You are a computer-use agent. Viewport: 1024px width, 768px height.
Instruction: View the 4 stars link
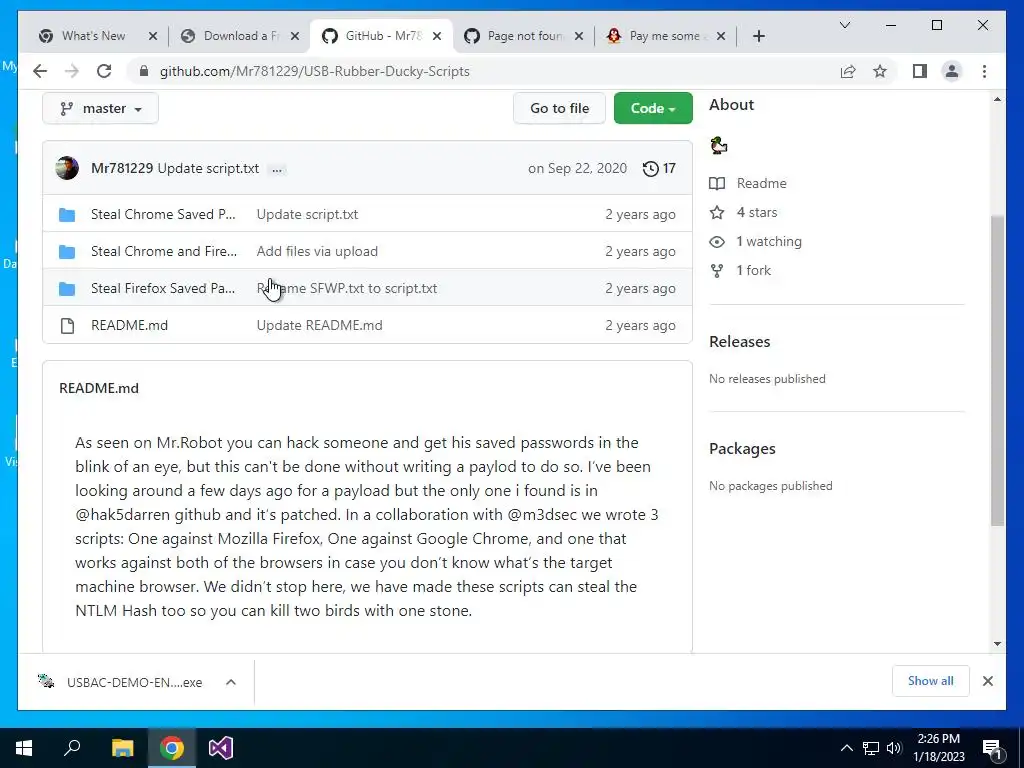tap(743, 212)
